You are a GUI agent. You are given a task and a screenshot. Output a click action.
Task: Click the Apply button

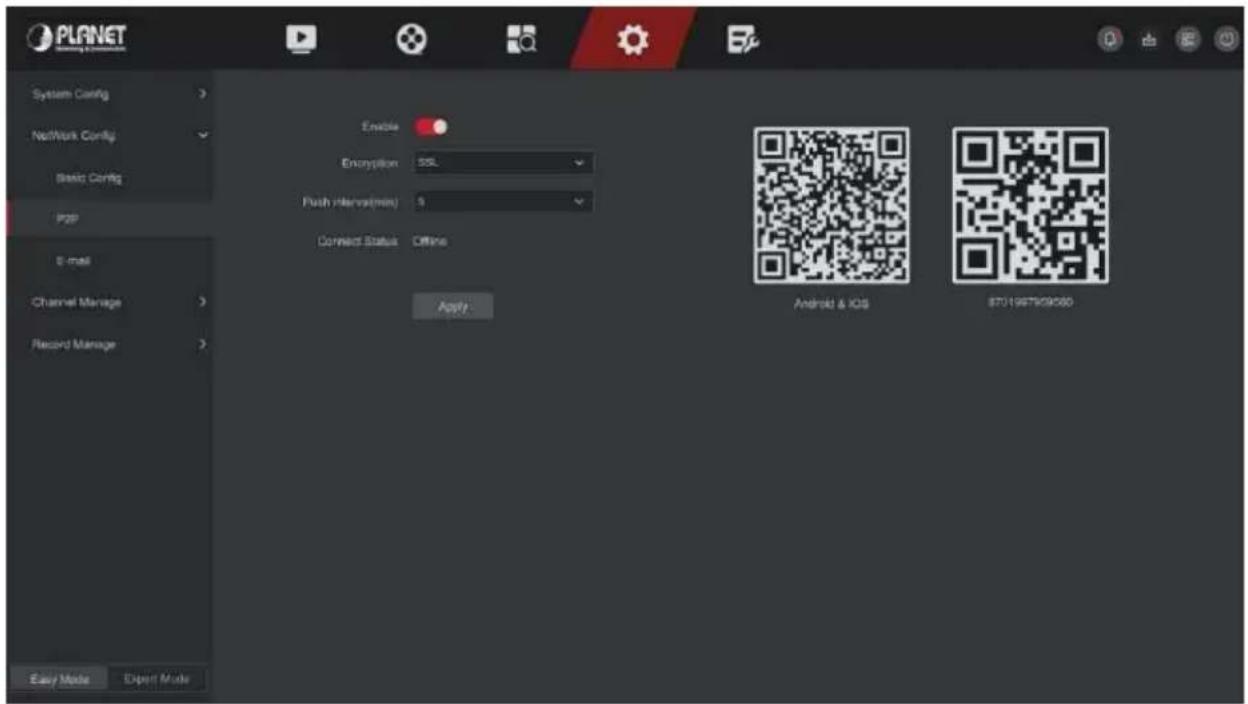(x=453, y=307)
